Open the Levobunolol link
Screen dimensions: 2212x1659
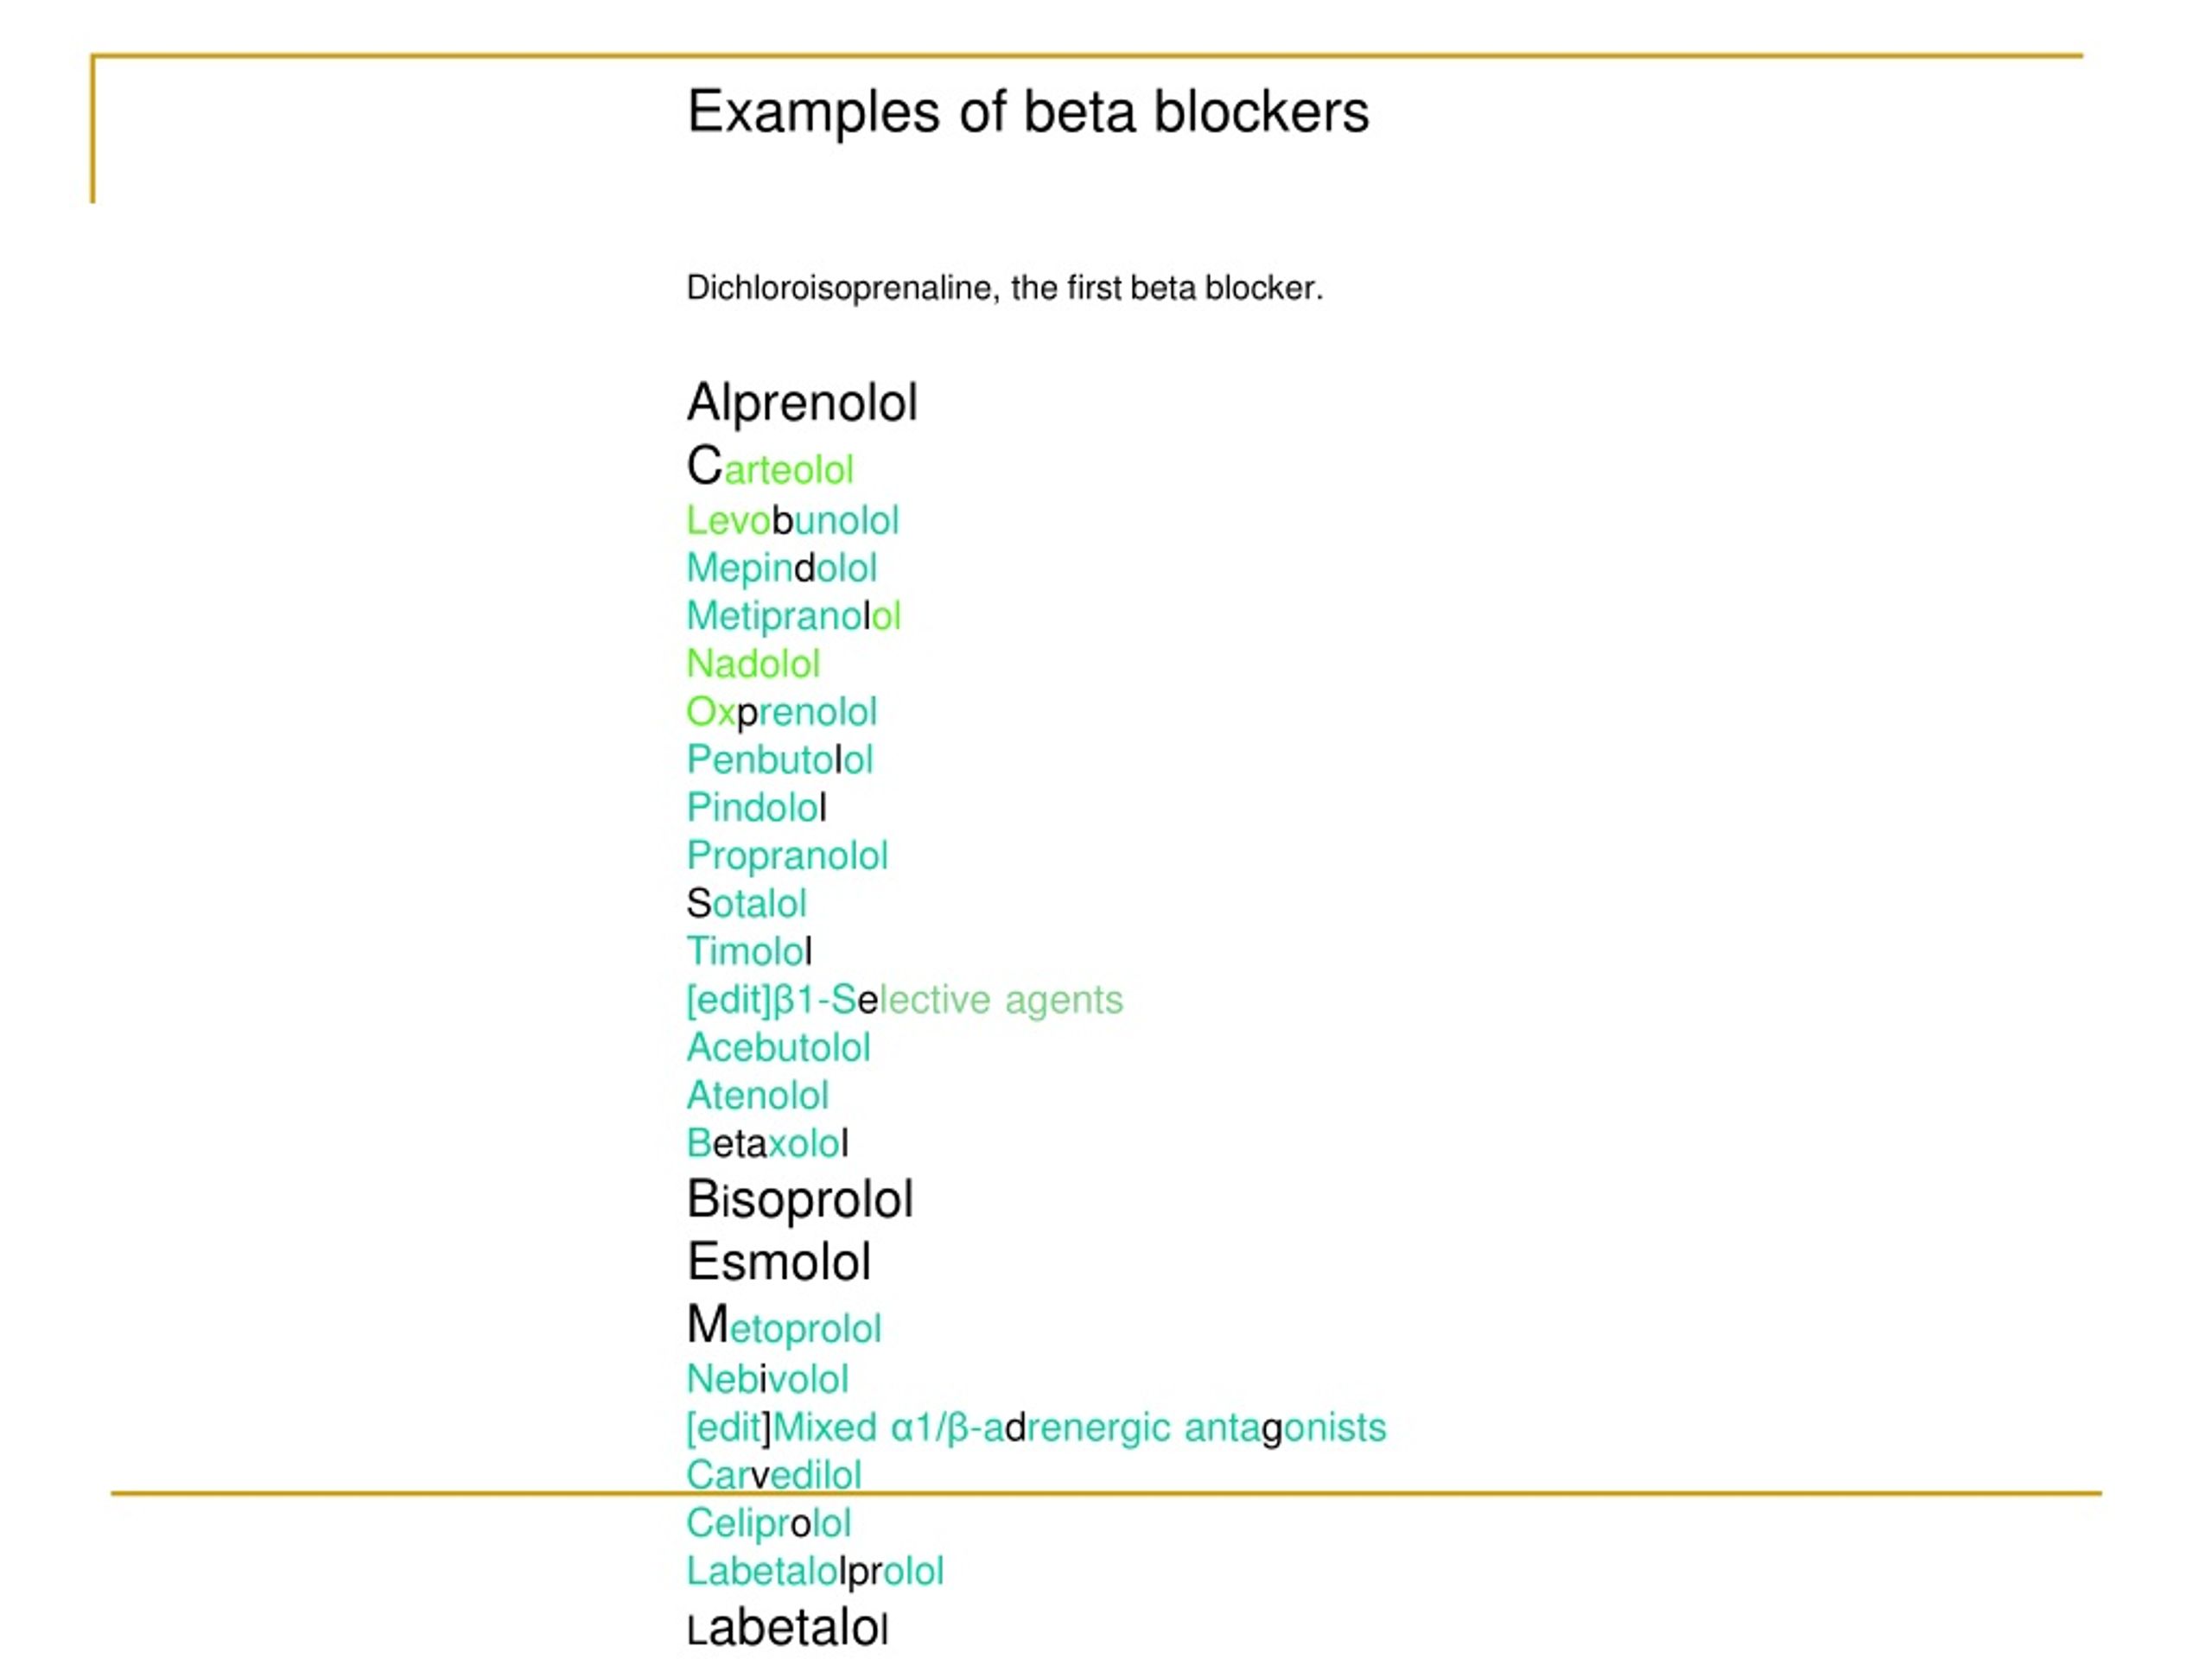click(x=792, y=520)
